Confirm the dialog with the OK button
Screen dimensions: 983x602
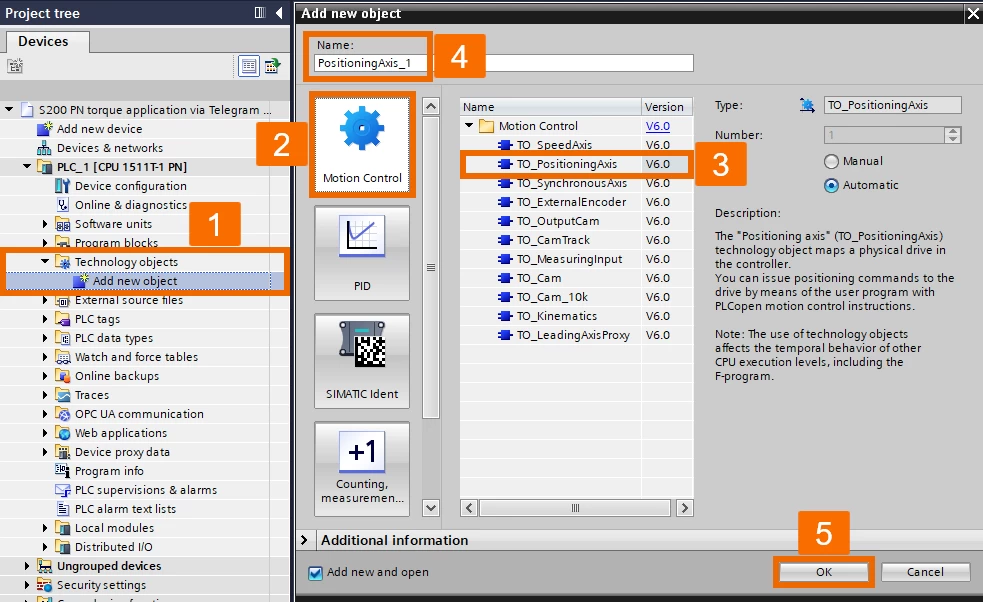[824, 572]
